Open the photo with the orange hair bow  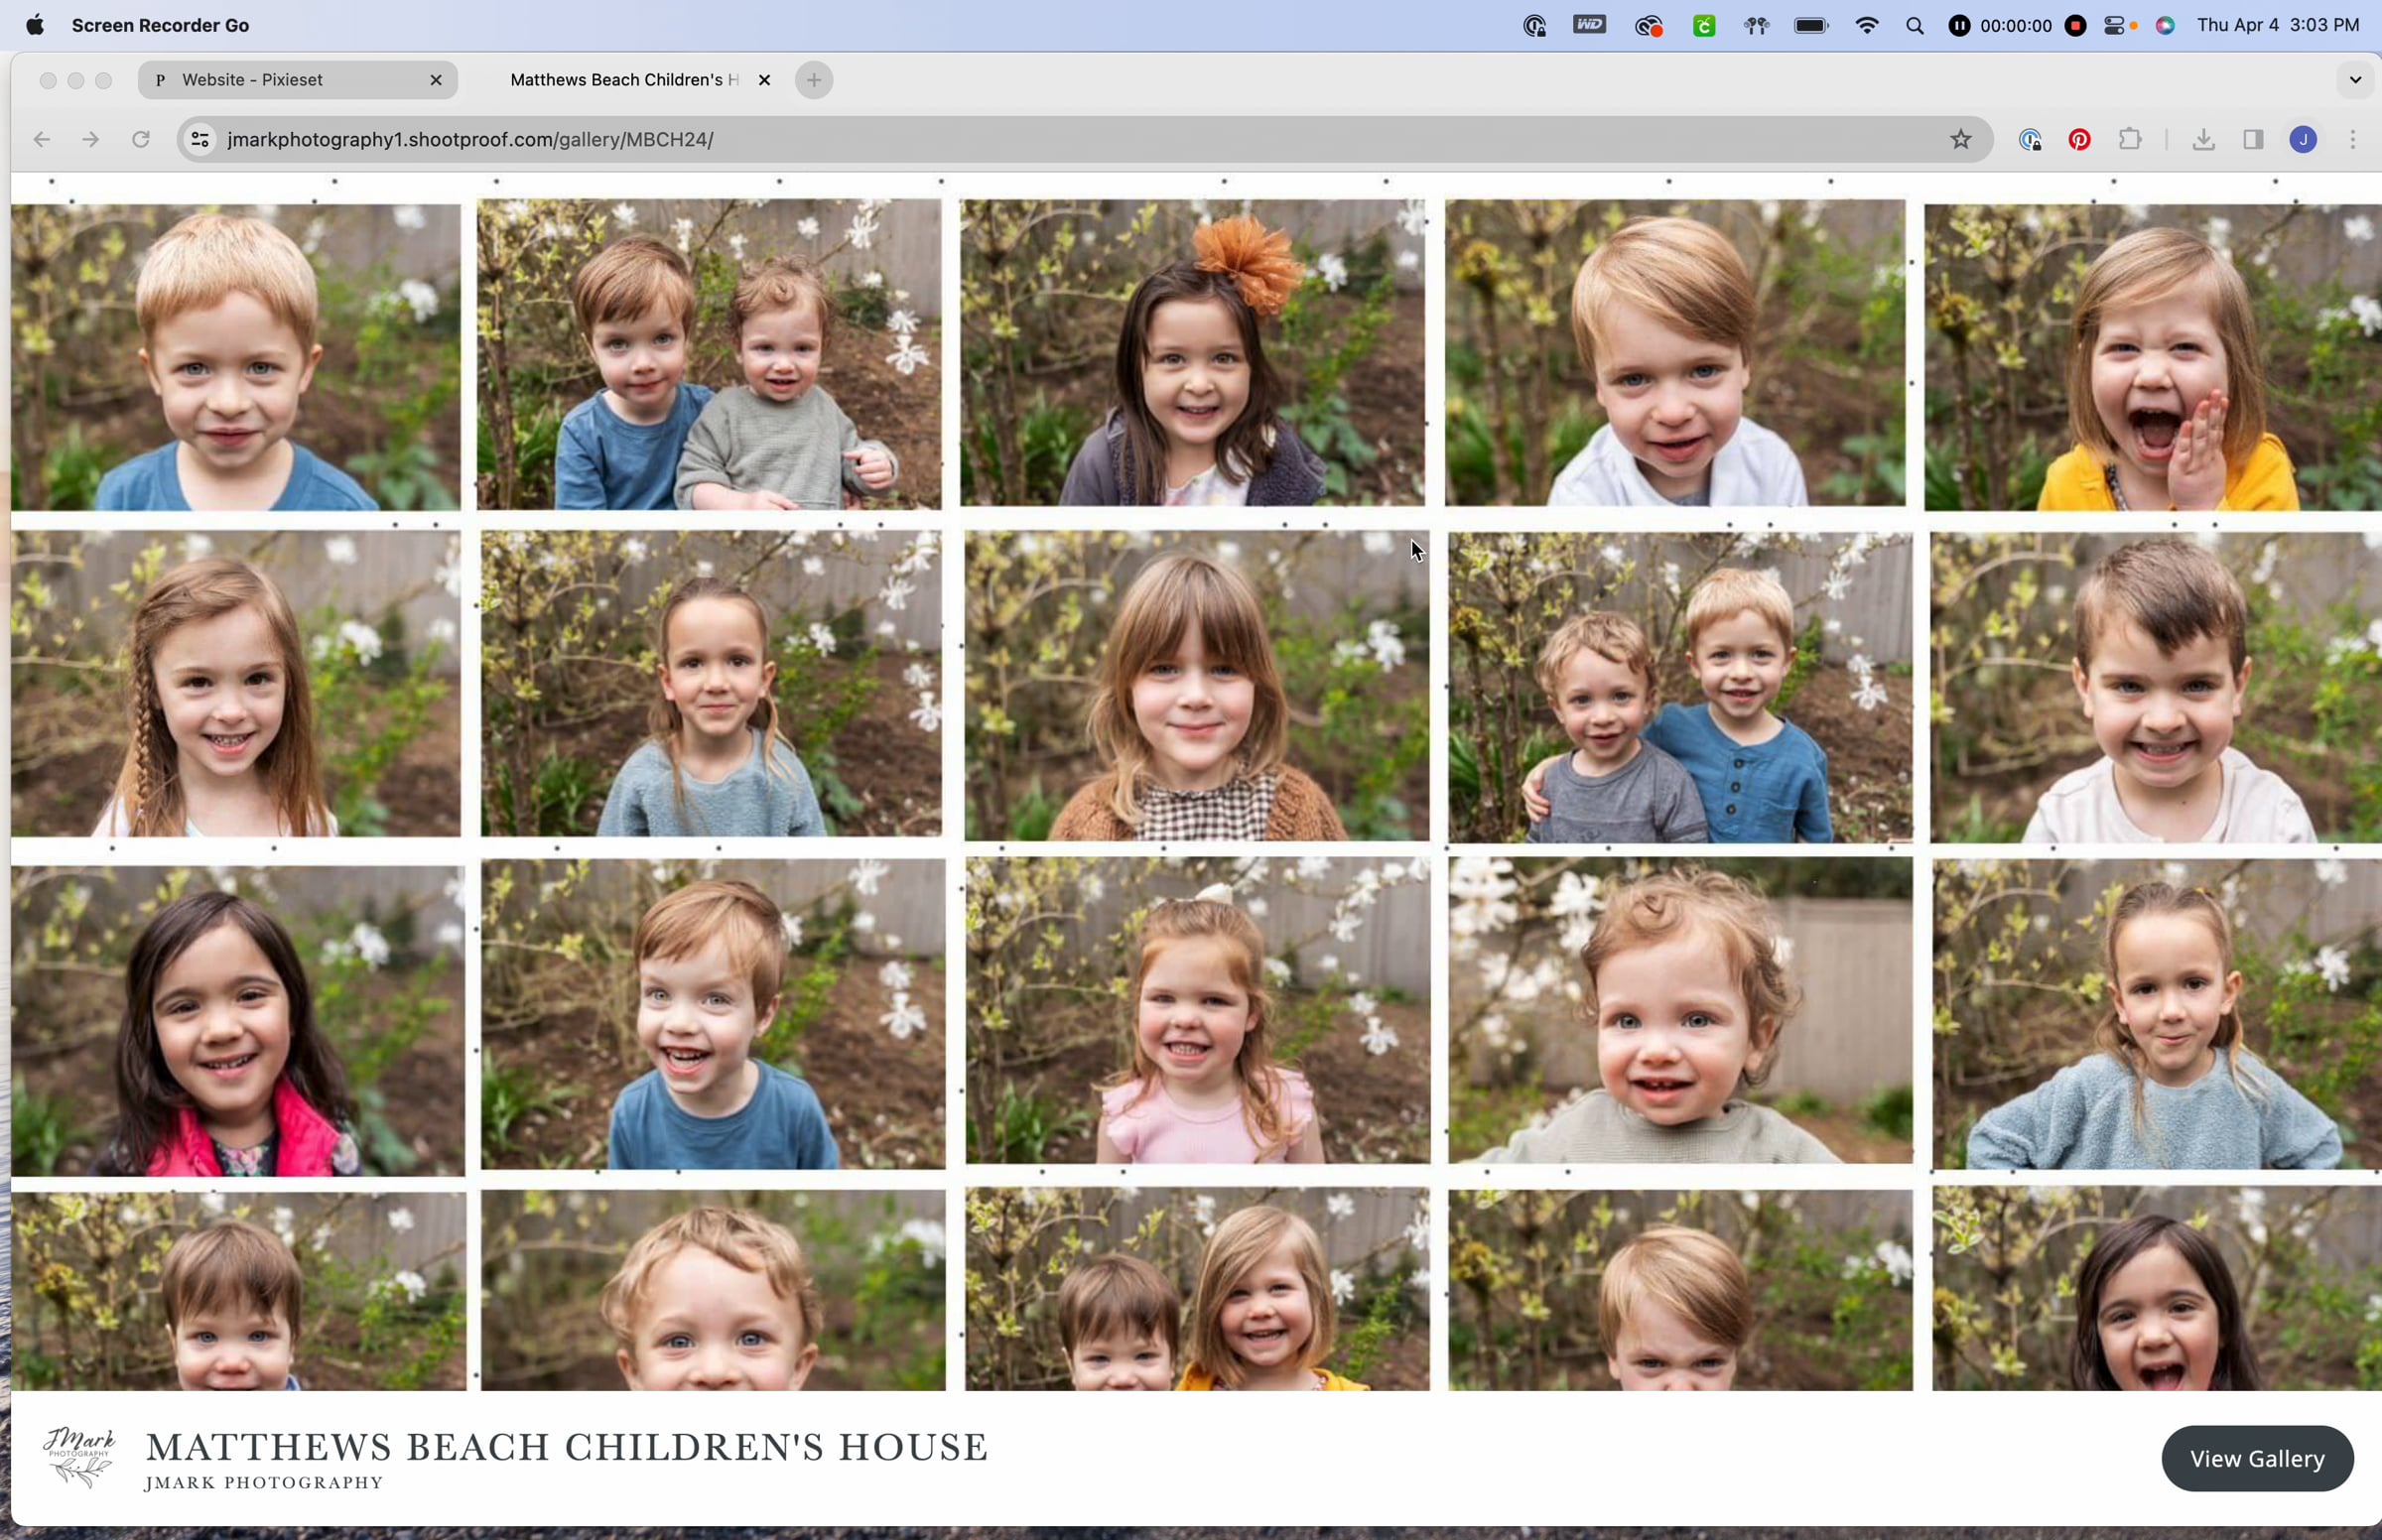(x=1192, y=353)
